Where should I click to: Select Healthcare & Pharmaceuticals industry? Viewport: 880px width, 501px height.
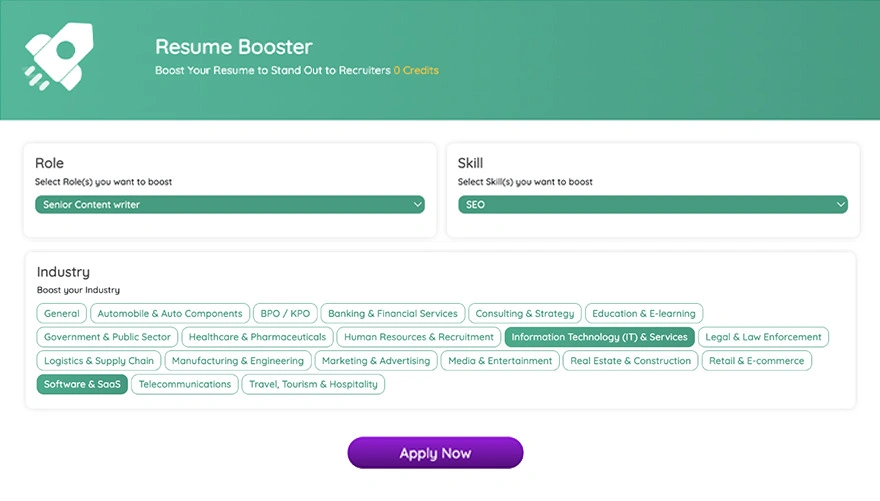[x=257, y=337]
